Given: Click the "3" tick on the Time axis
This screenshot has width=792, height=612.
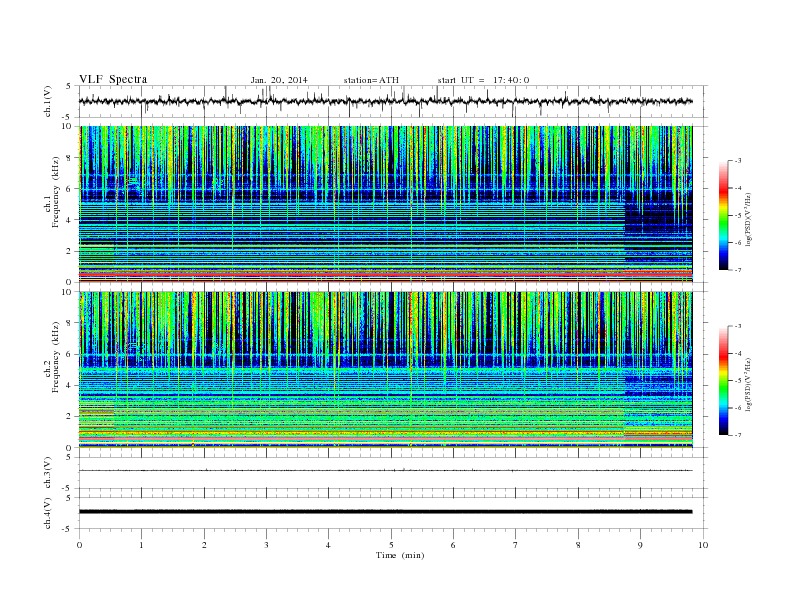Looking at the screenshot, I should point(267,545).
